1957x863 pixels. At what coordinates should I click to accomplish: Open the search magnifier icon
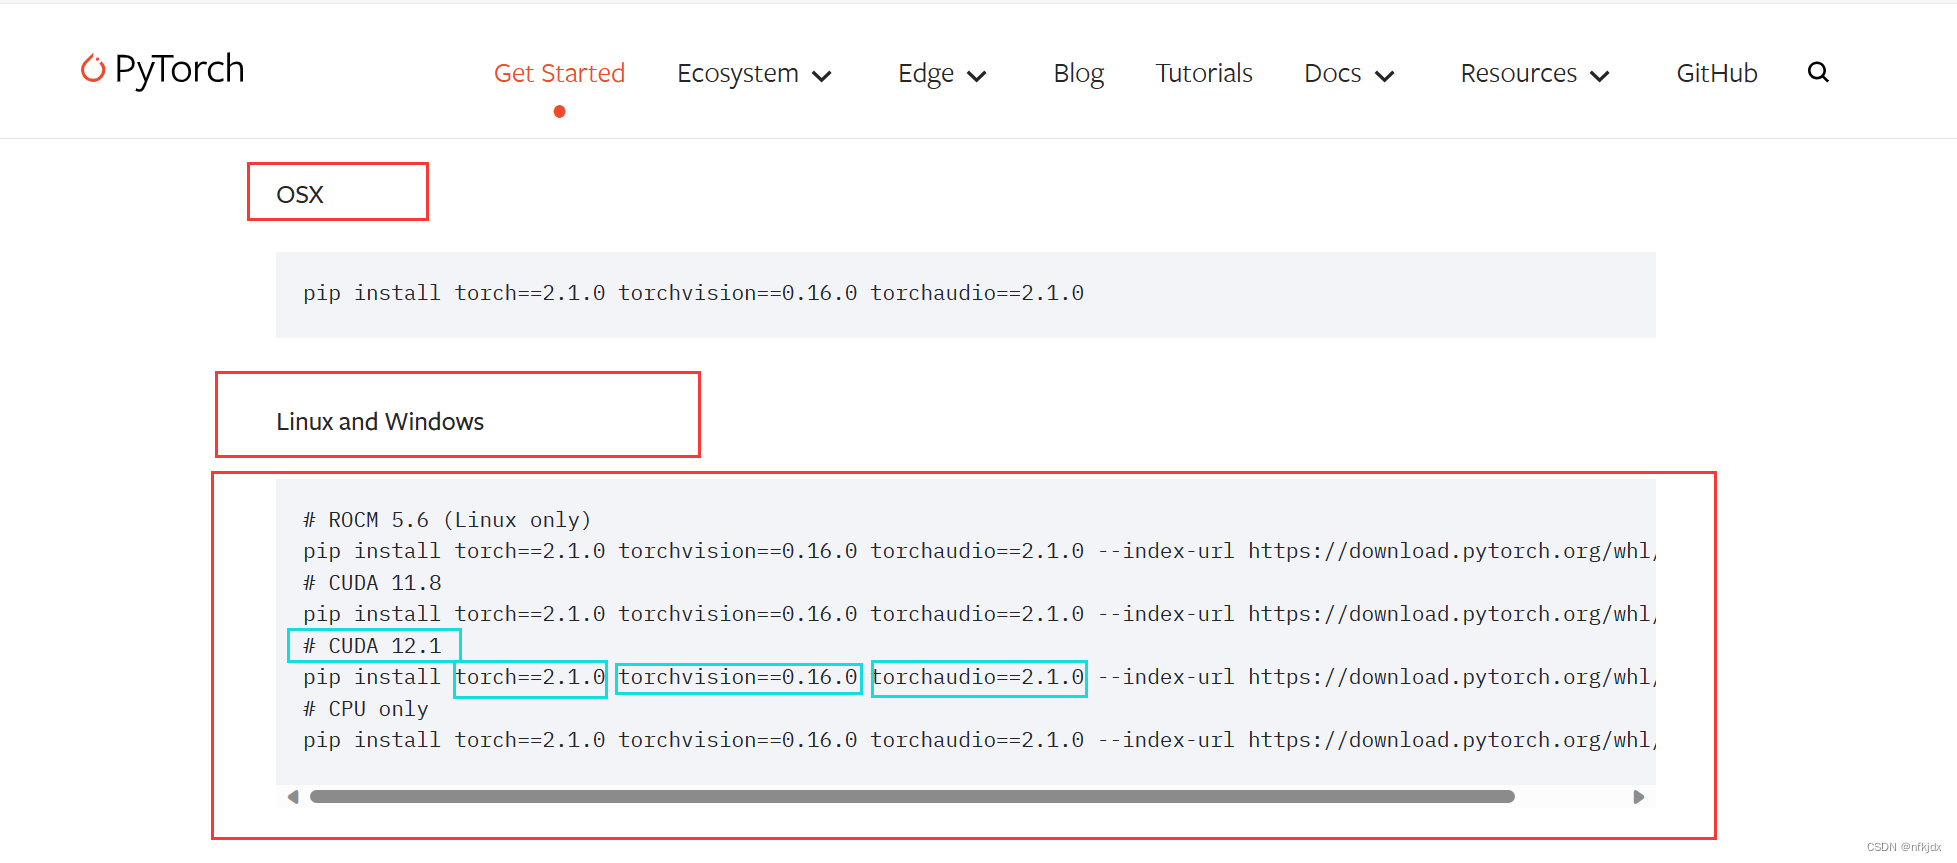click(1818, 72)
